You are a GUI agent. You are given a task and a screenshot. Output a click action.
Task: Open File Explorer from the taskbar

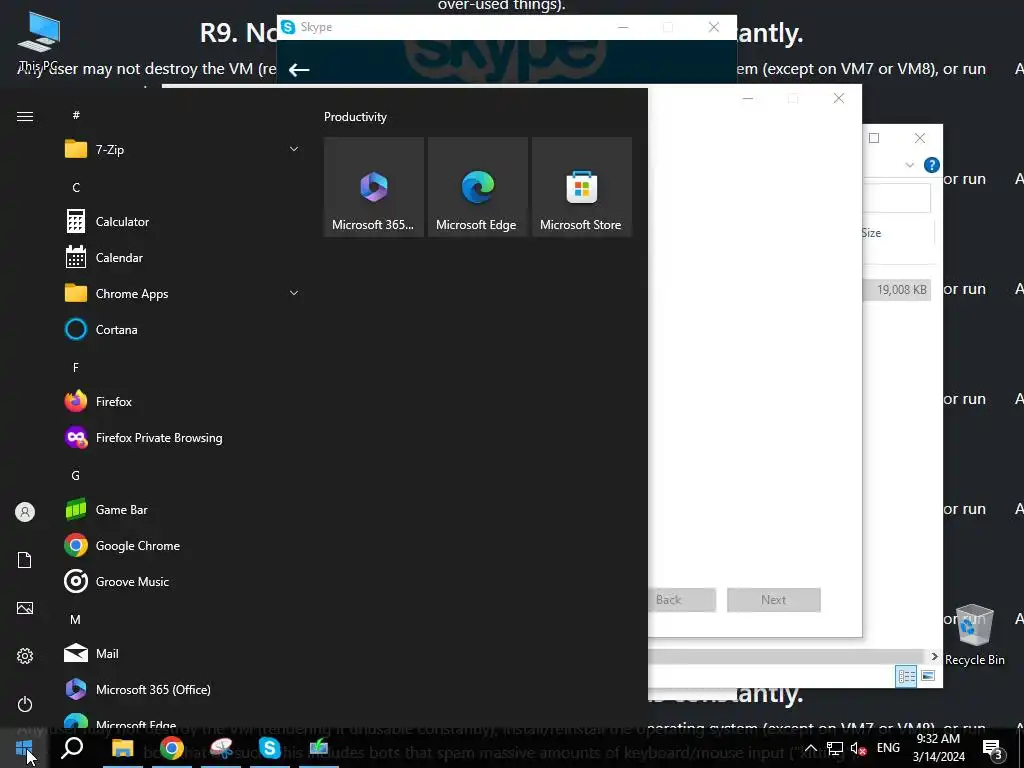(122, 748)
